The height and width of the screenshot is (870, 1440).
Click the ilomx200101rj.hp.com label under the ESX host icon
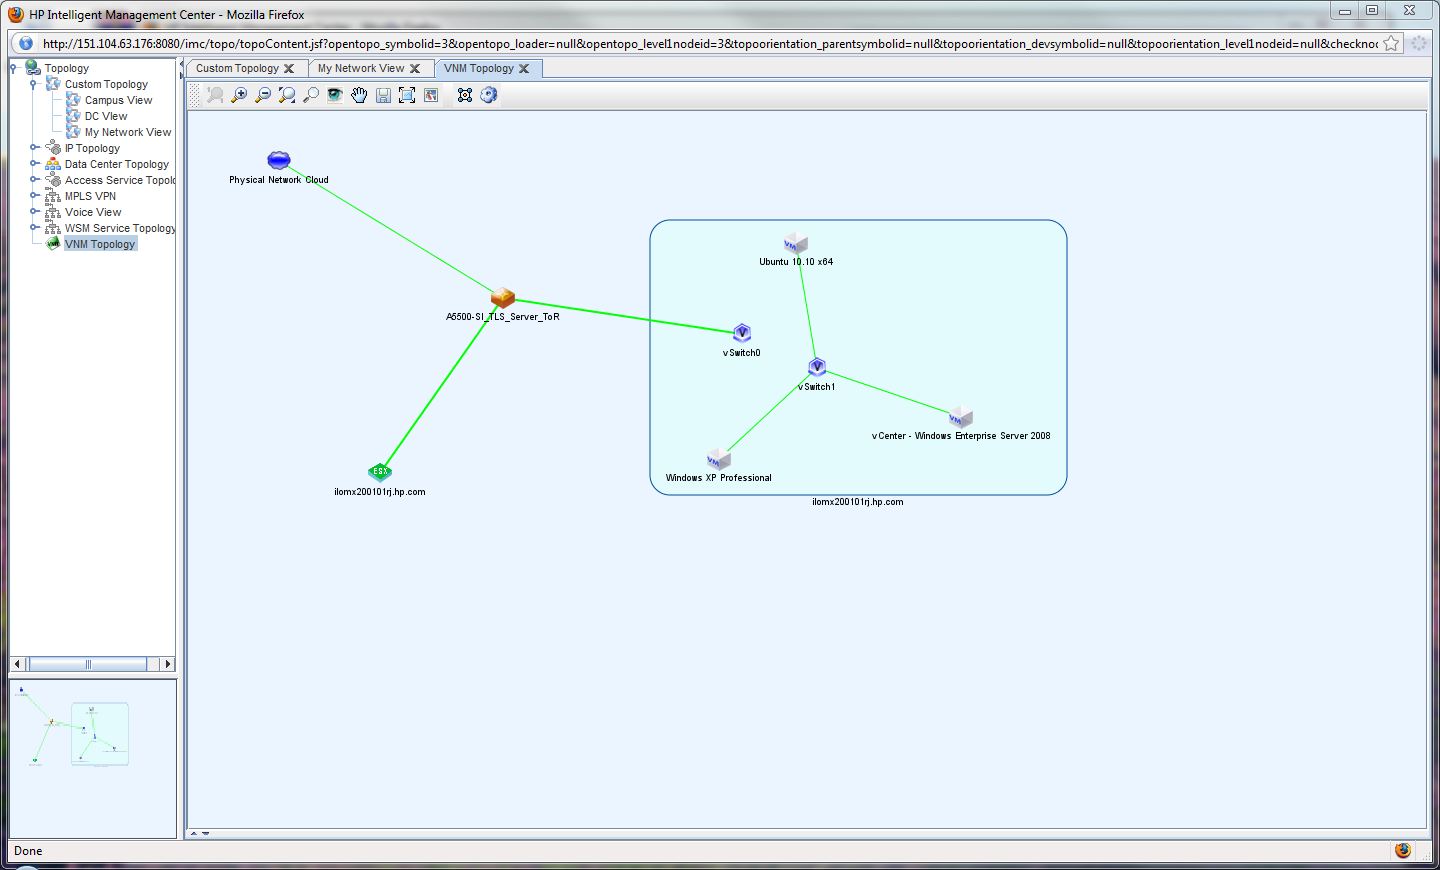pyautogui.click(x=380, y=492)
